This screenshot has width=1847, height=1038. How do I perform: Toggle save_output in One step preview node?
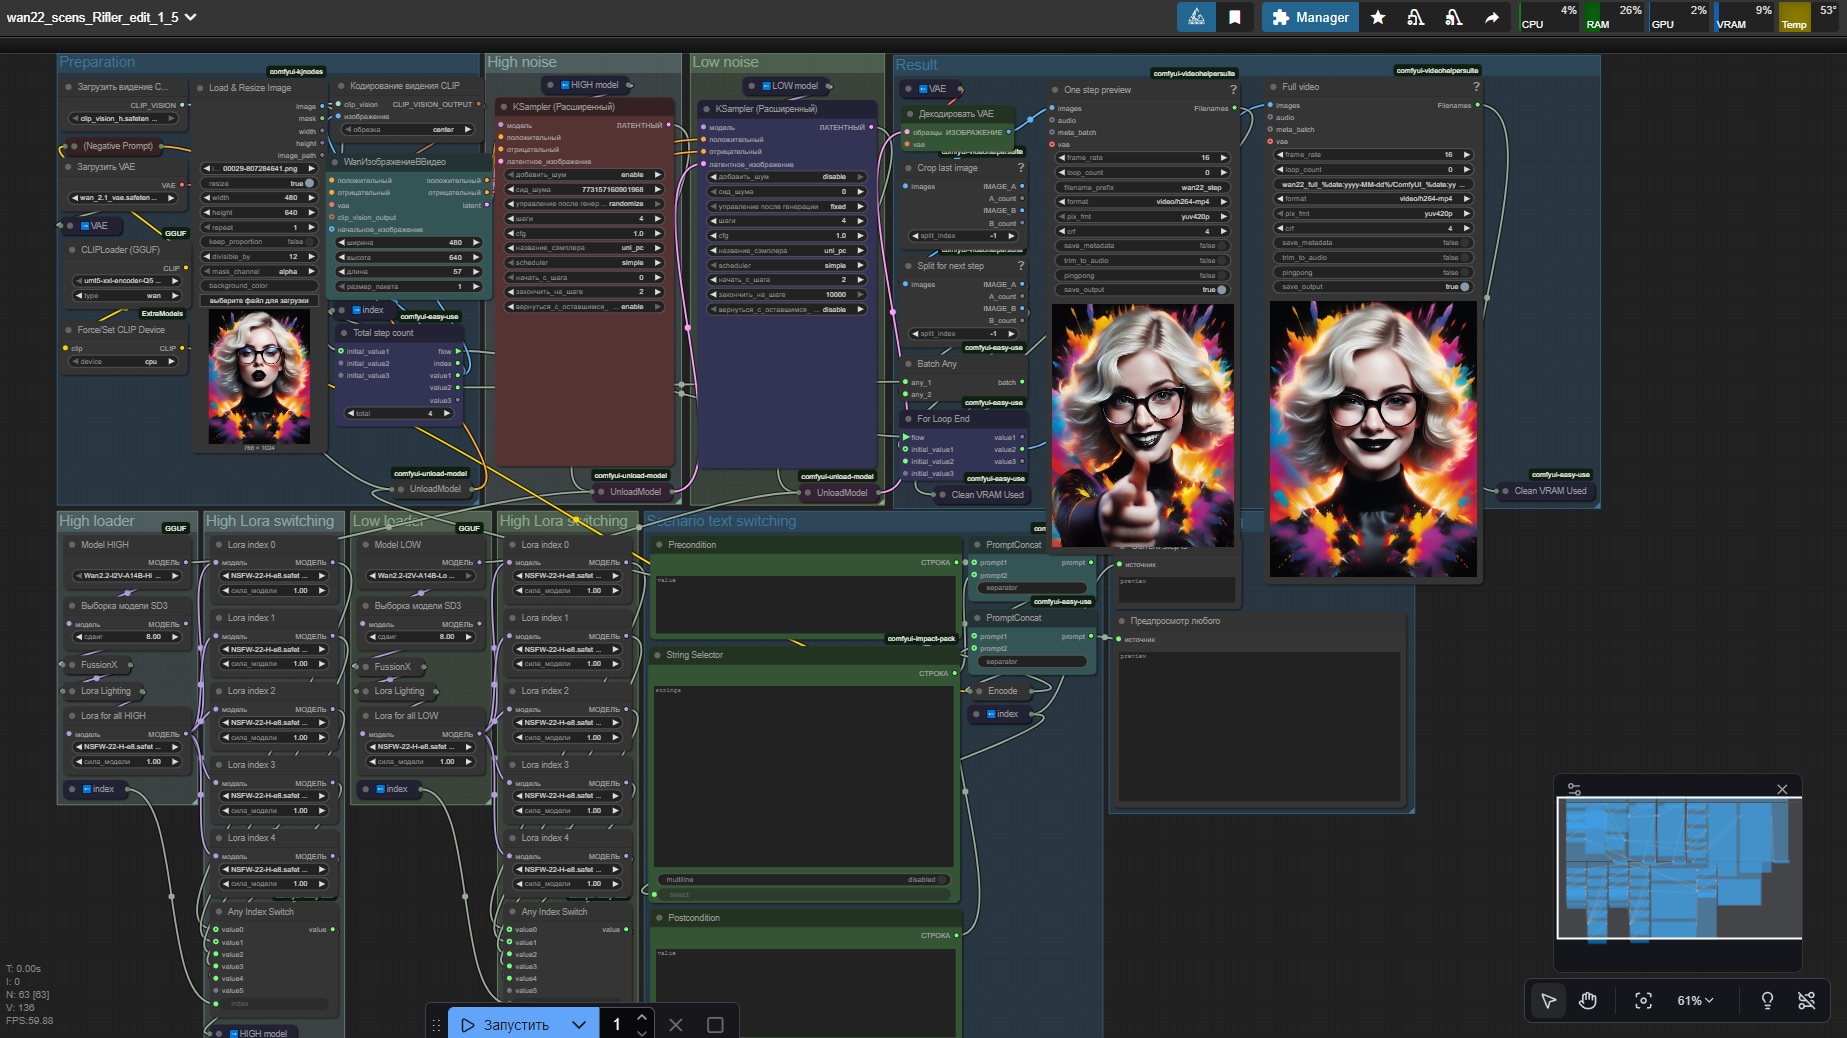click(1220, 290)
